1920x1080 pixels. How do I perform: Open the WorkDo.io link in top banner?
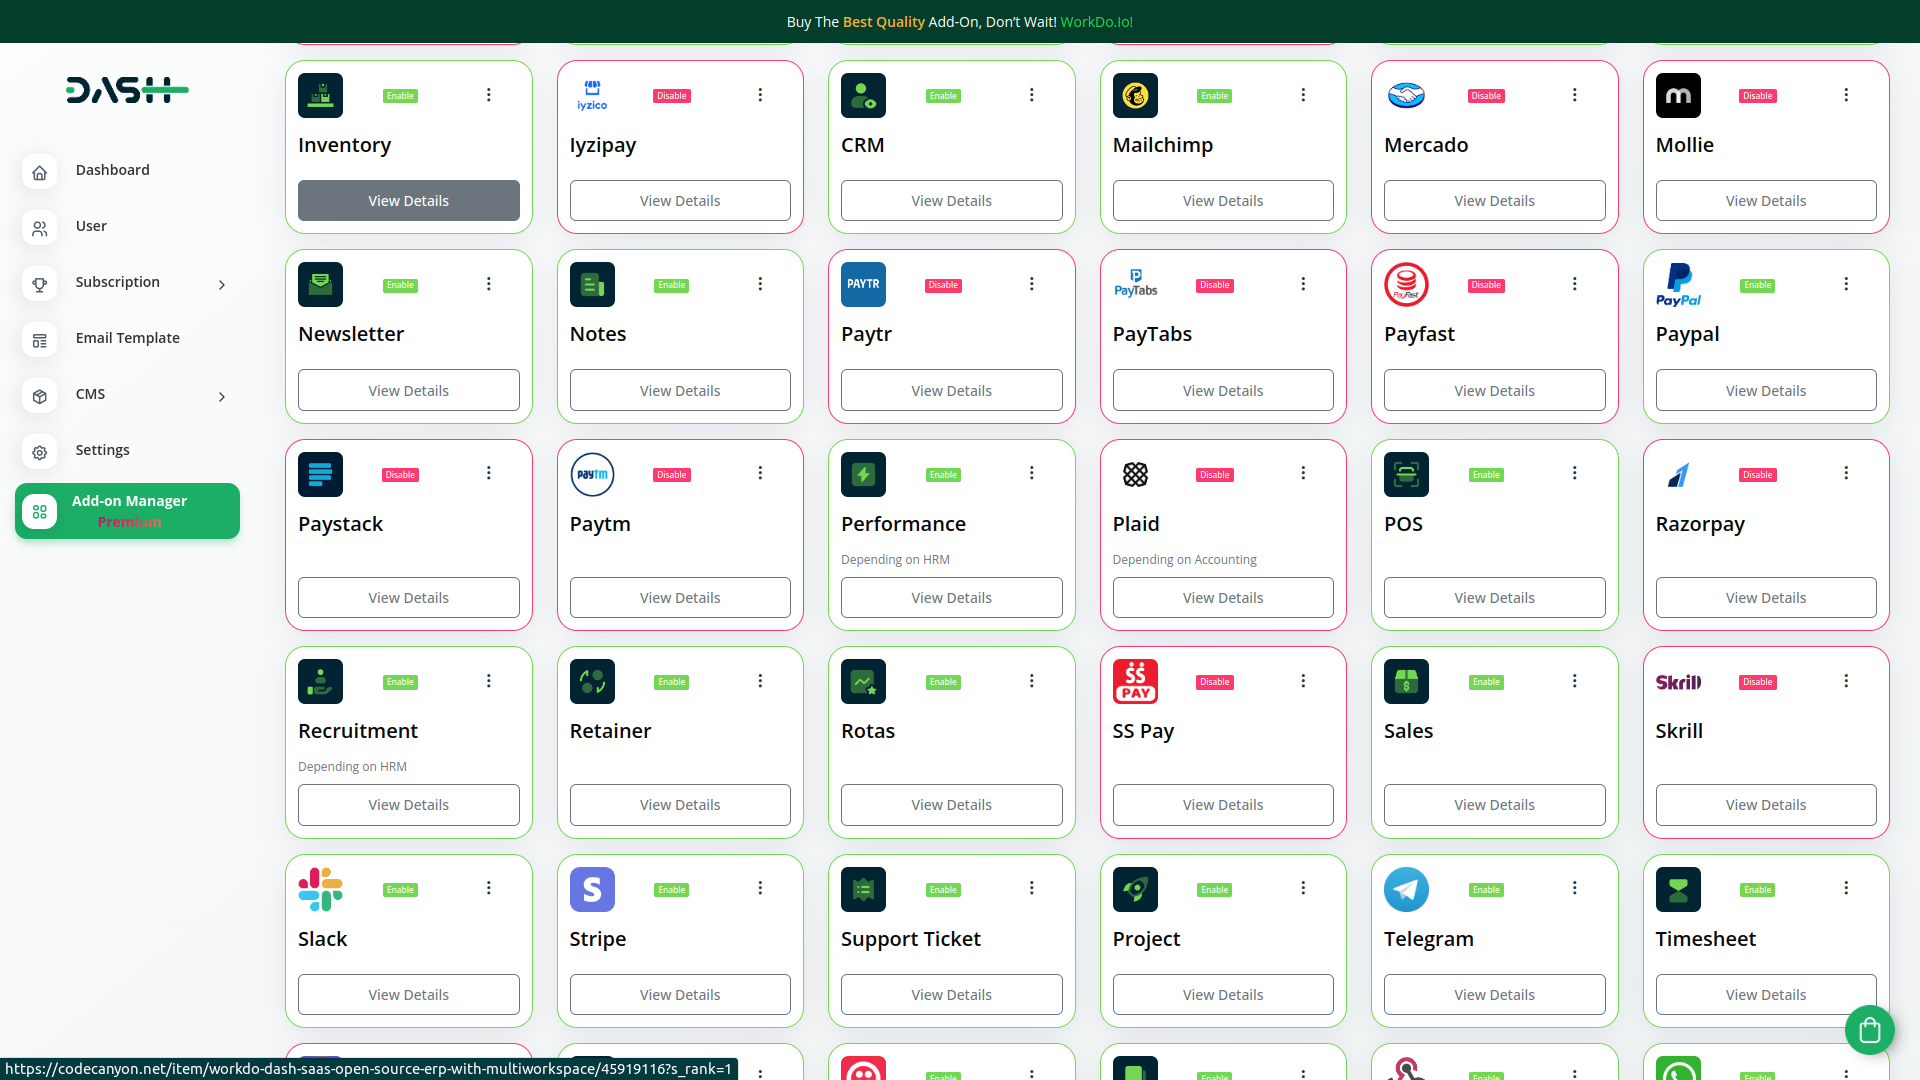coord(1096,22)
